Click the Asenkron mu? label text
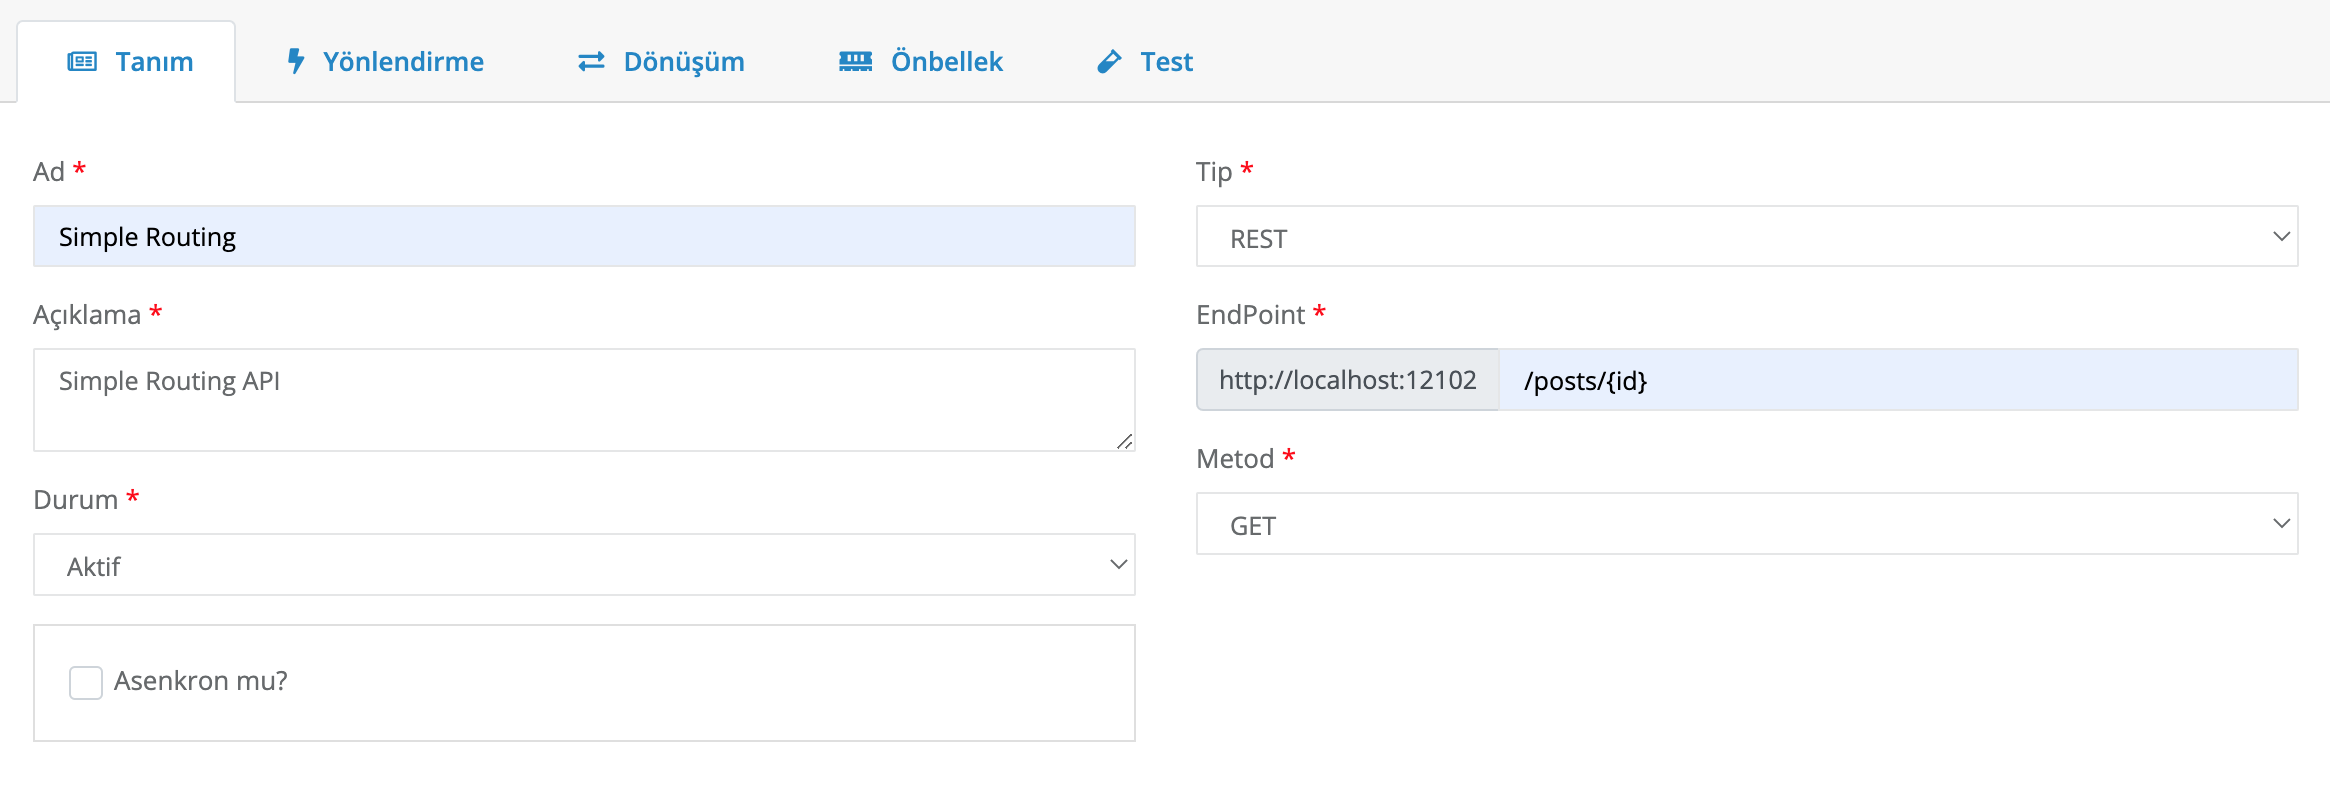2330x800 pixels. pyautogui.click(x=201, y=681)
